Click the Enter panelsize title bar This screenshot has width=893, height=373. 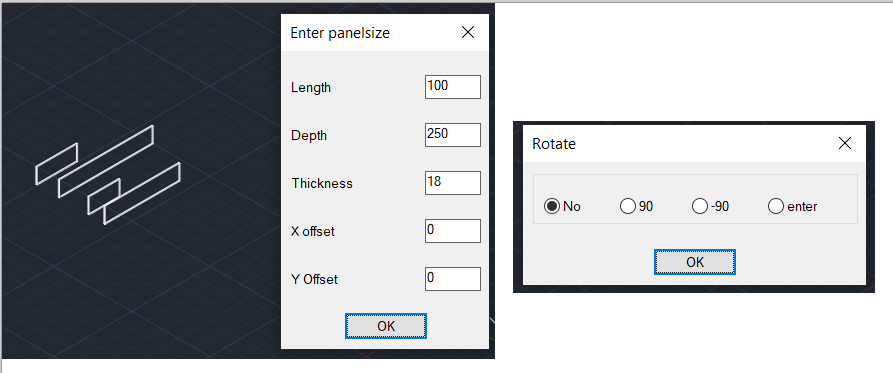(370, 32)
